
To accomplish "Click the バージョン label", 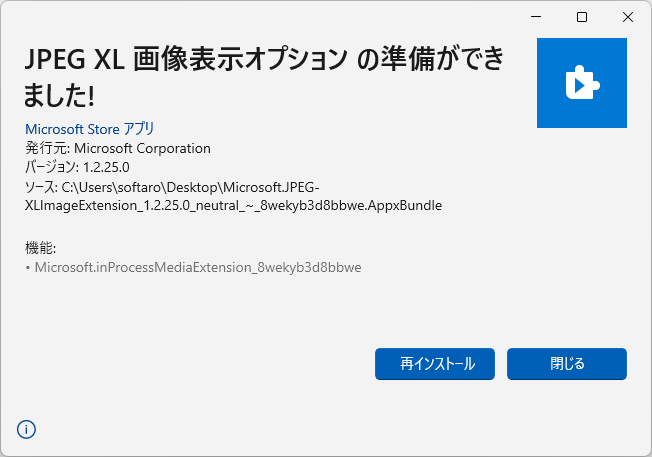I will (x=52, y=167).
